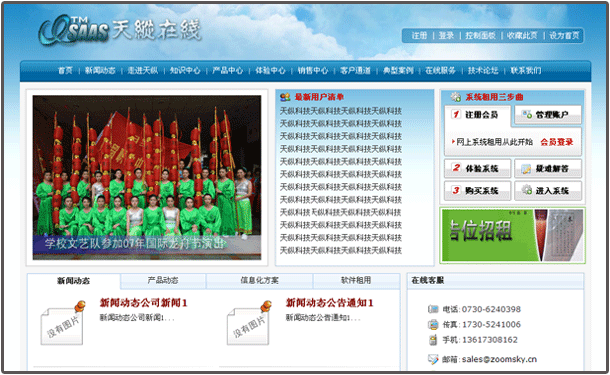The image size is (610, 375).
Task: Click the 最新用户清单 users icon
Action: coord(285,97)
